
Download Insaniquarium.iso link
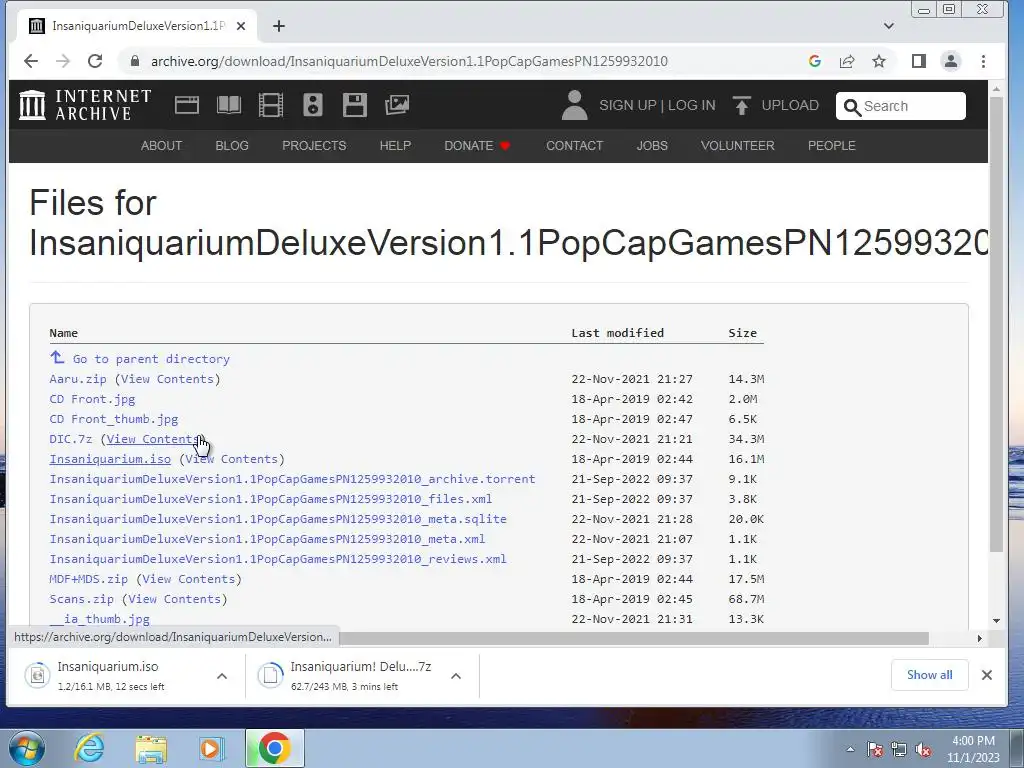(x=110, y=459)
